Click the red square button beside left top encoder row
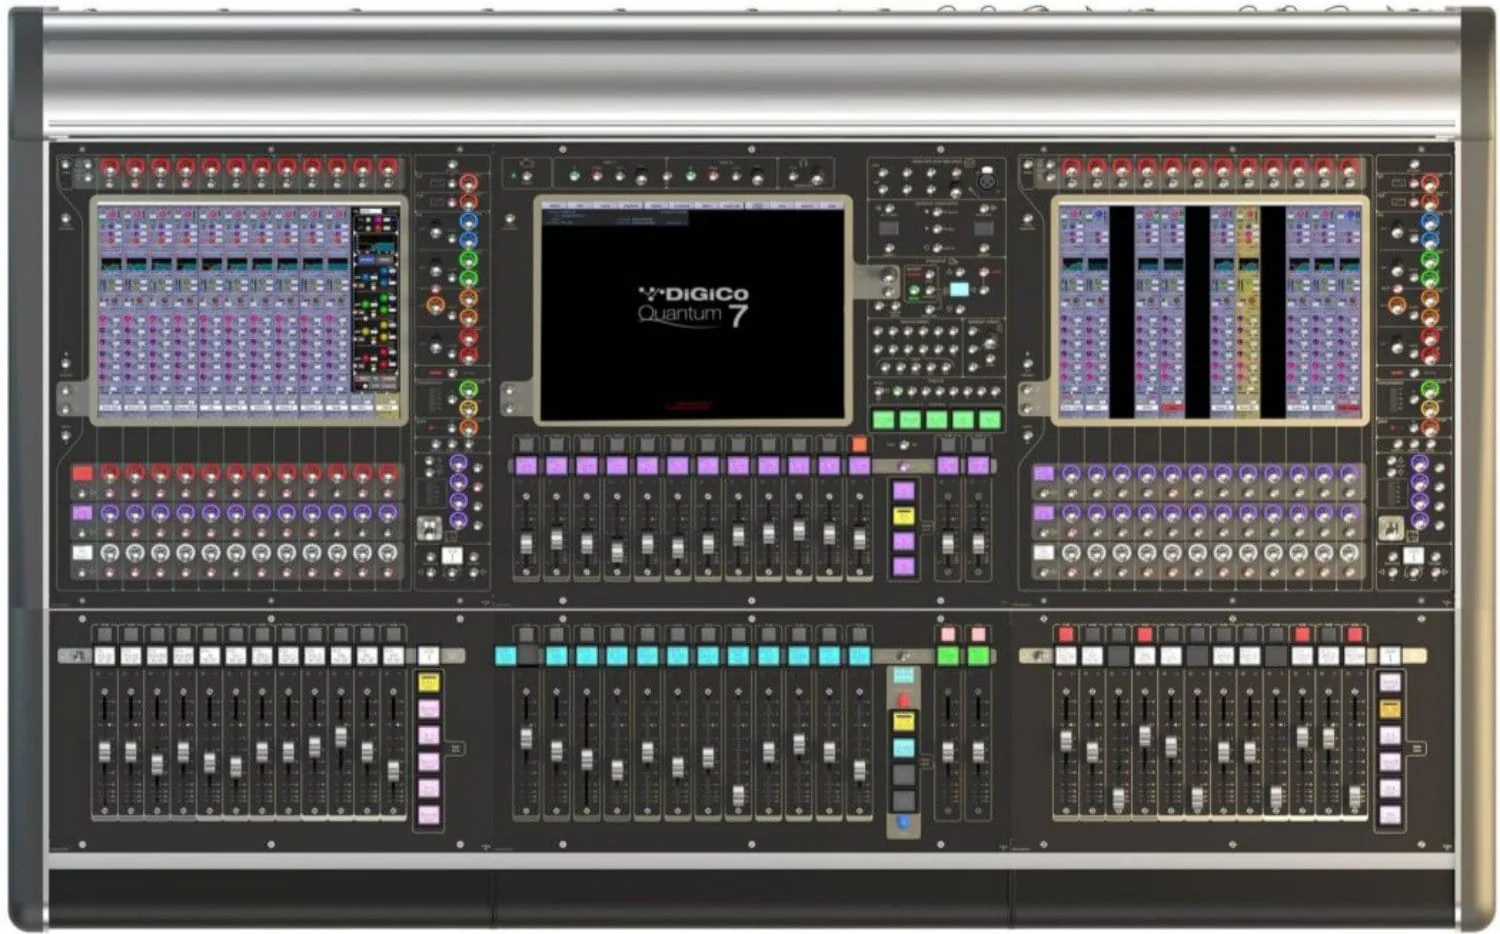The image size is (1500, 934). pyautogui.click(x=82, y=474)
